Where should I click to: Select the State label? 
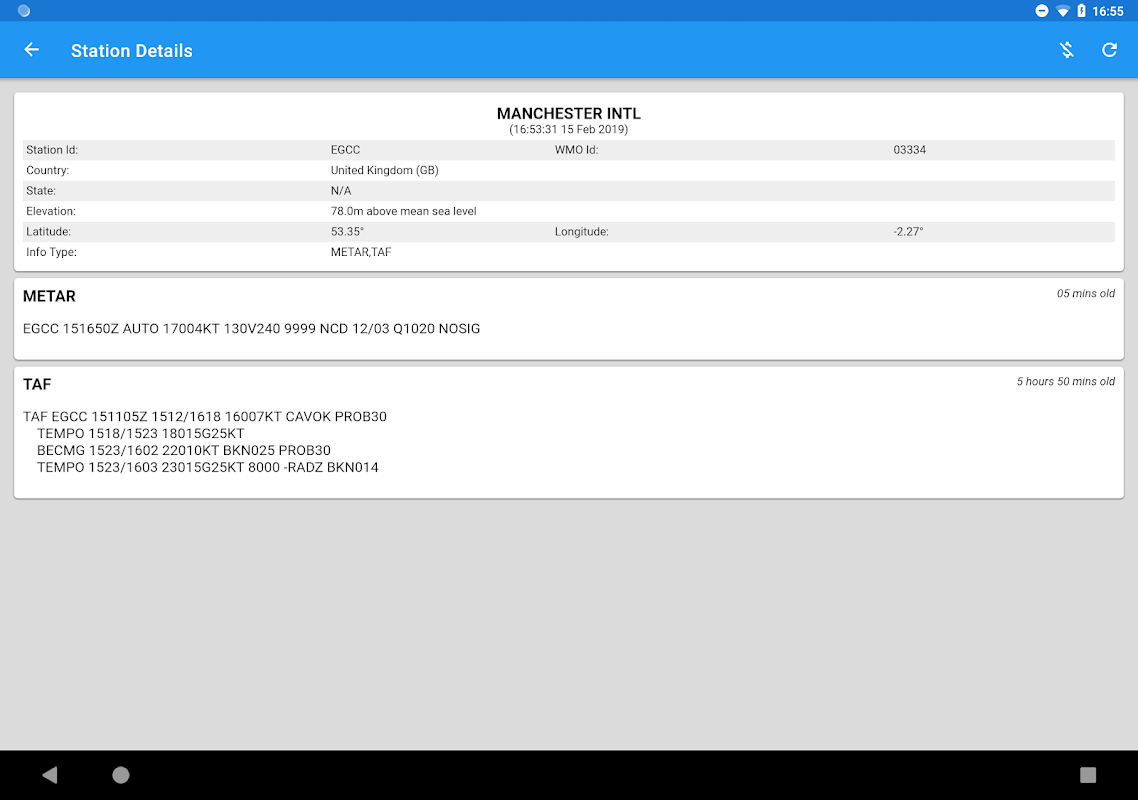[x=41, y=190]
